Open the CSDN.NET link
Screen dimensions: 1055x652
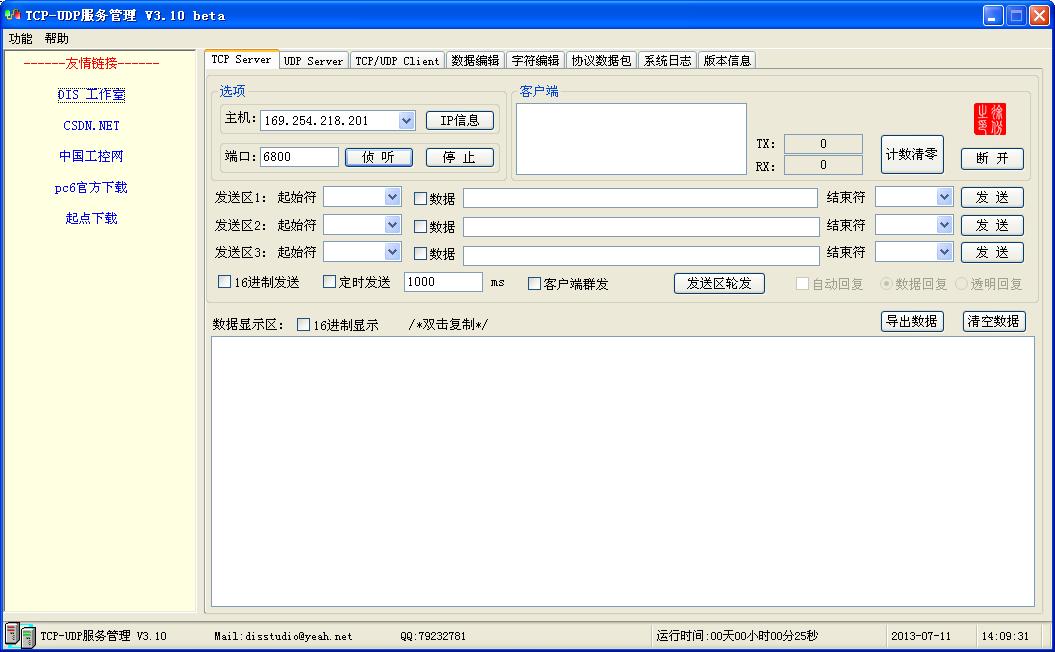pos(92,125)
